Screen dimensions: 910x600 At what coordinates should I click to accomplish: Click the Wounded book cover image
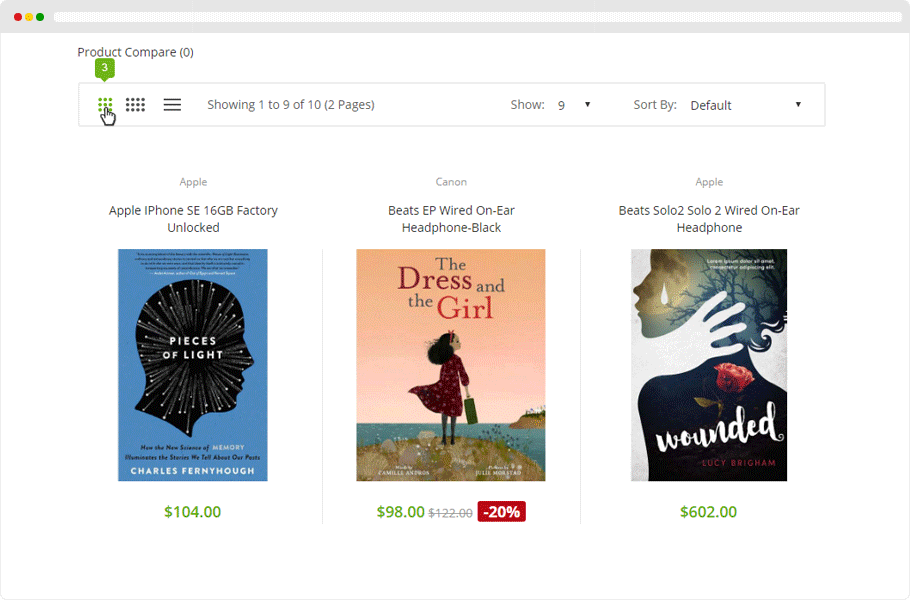(709, 365)
